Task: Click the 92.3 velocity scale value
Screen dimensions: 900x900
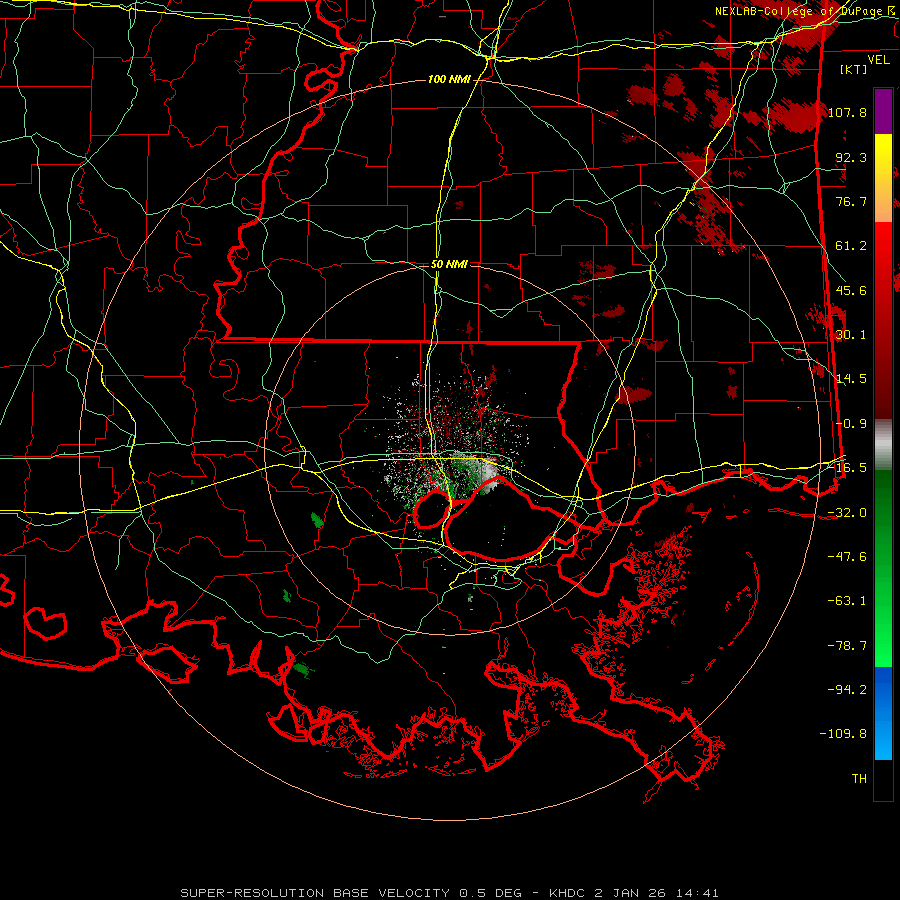Action: coord(851,157)
